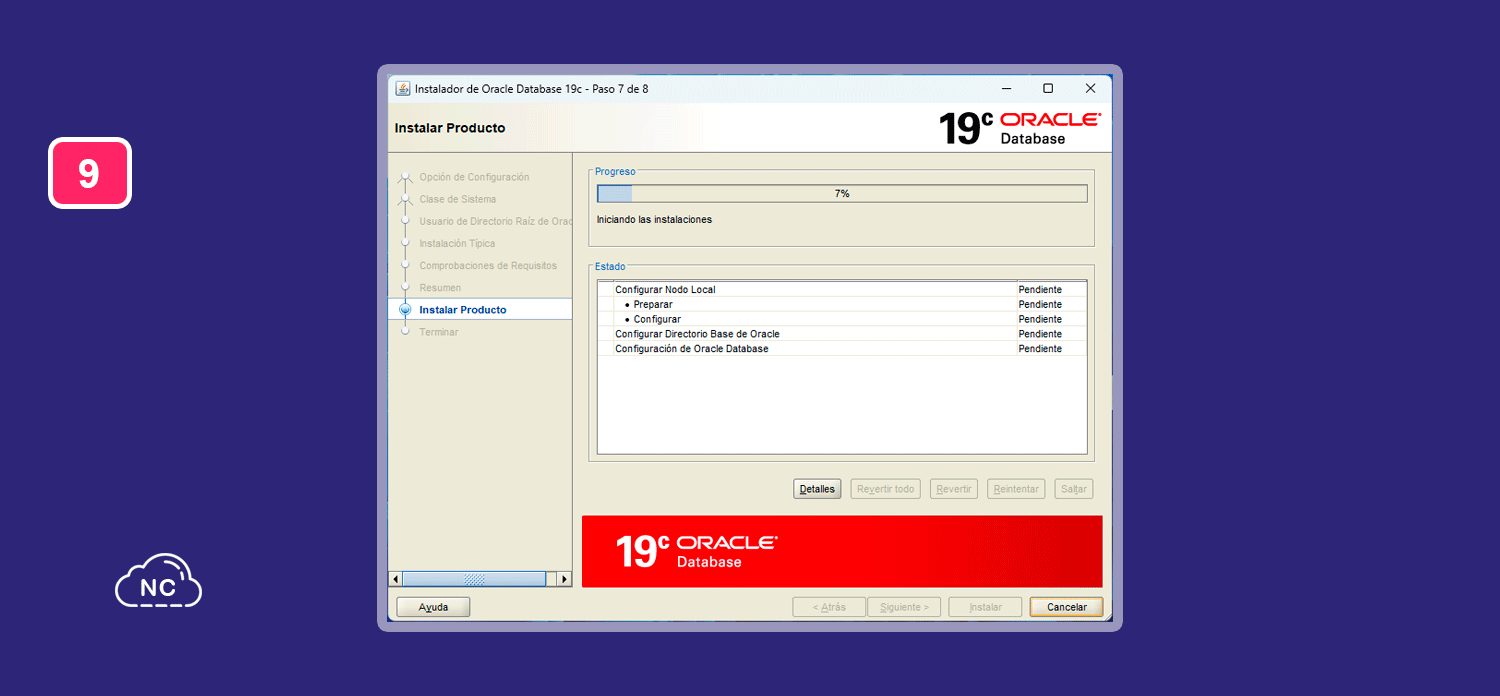Click the Configurar sub-item row
Screen dimensions: 1500x696
click(842, 319)
